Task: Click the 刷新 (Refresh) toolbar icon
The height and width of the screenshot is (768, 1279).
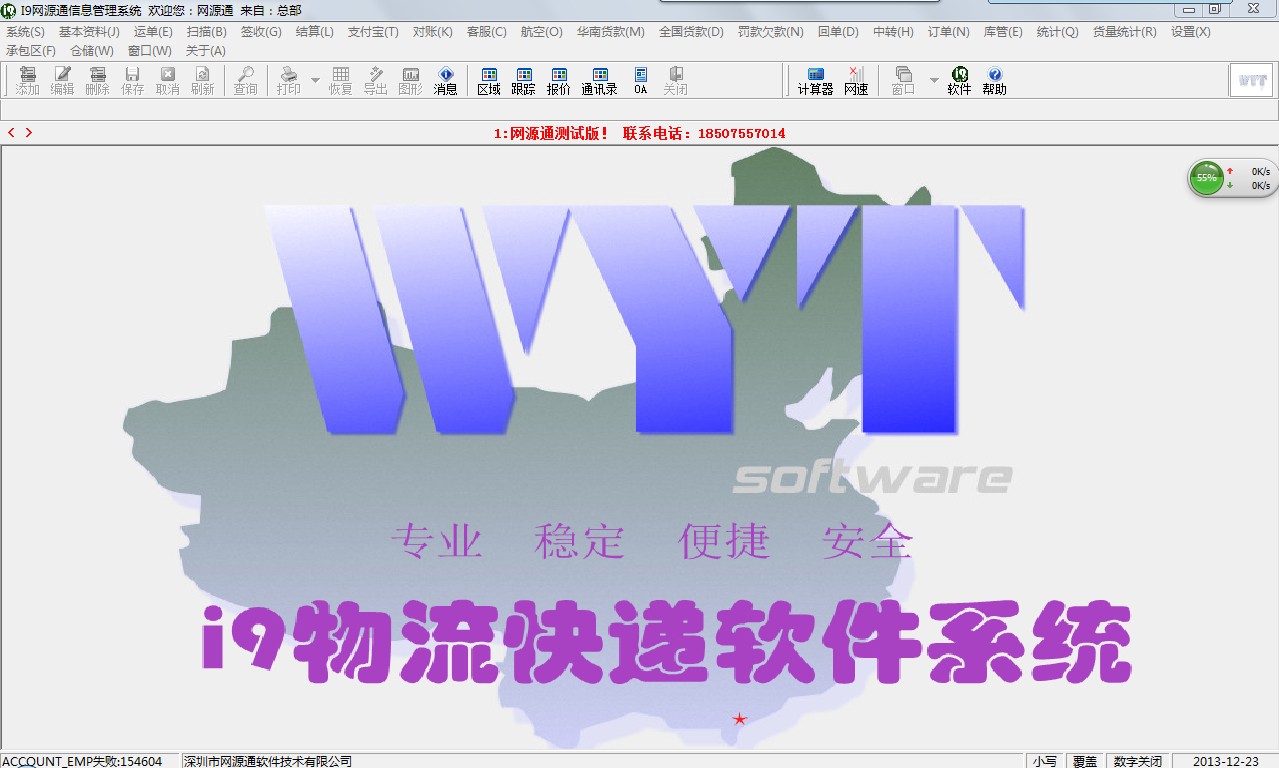Action: (x=202, y=81)
